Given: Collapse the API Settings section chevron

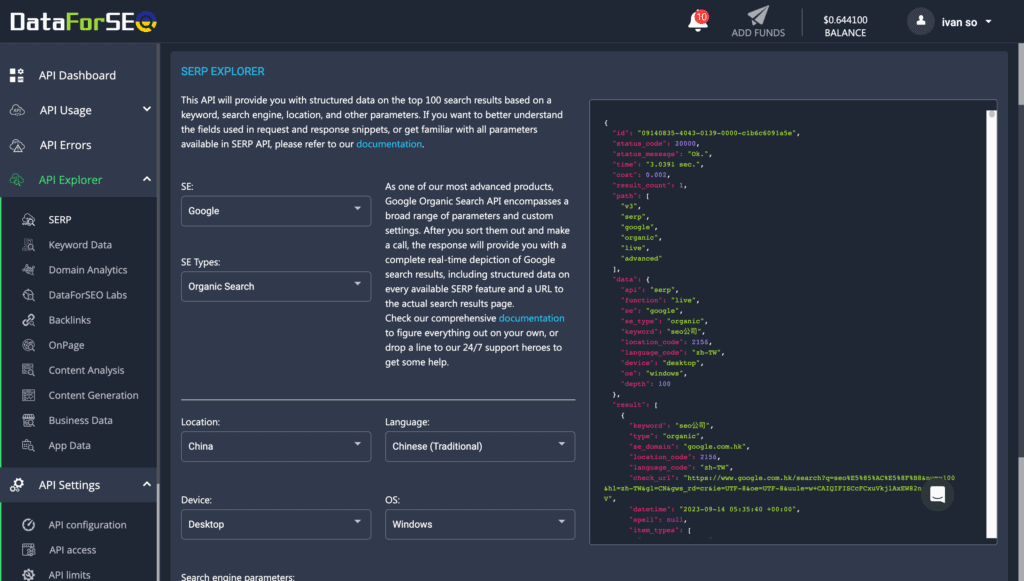Looking at the screenshot, I should pyautogui.click(x=146, y=484).
